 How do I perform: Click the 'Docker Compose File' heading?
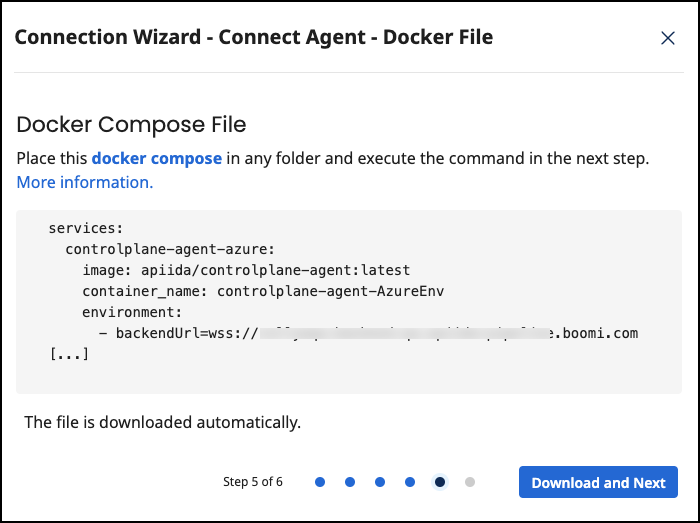pyautogui.click(x=131, y=125)
